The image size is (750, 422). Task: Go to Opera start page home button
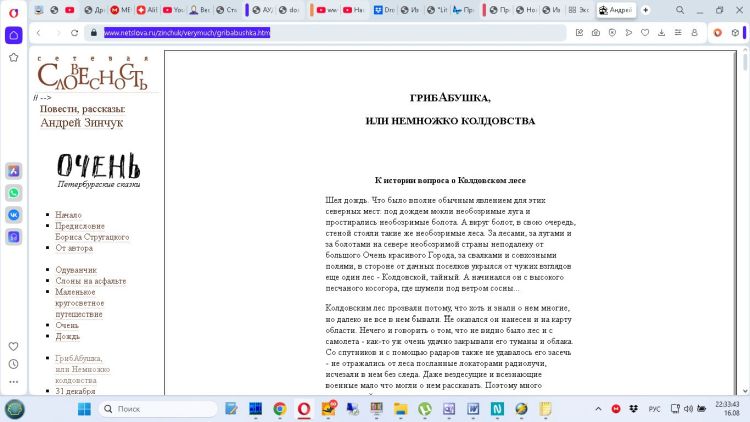(13, 35)
